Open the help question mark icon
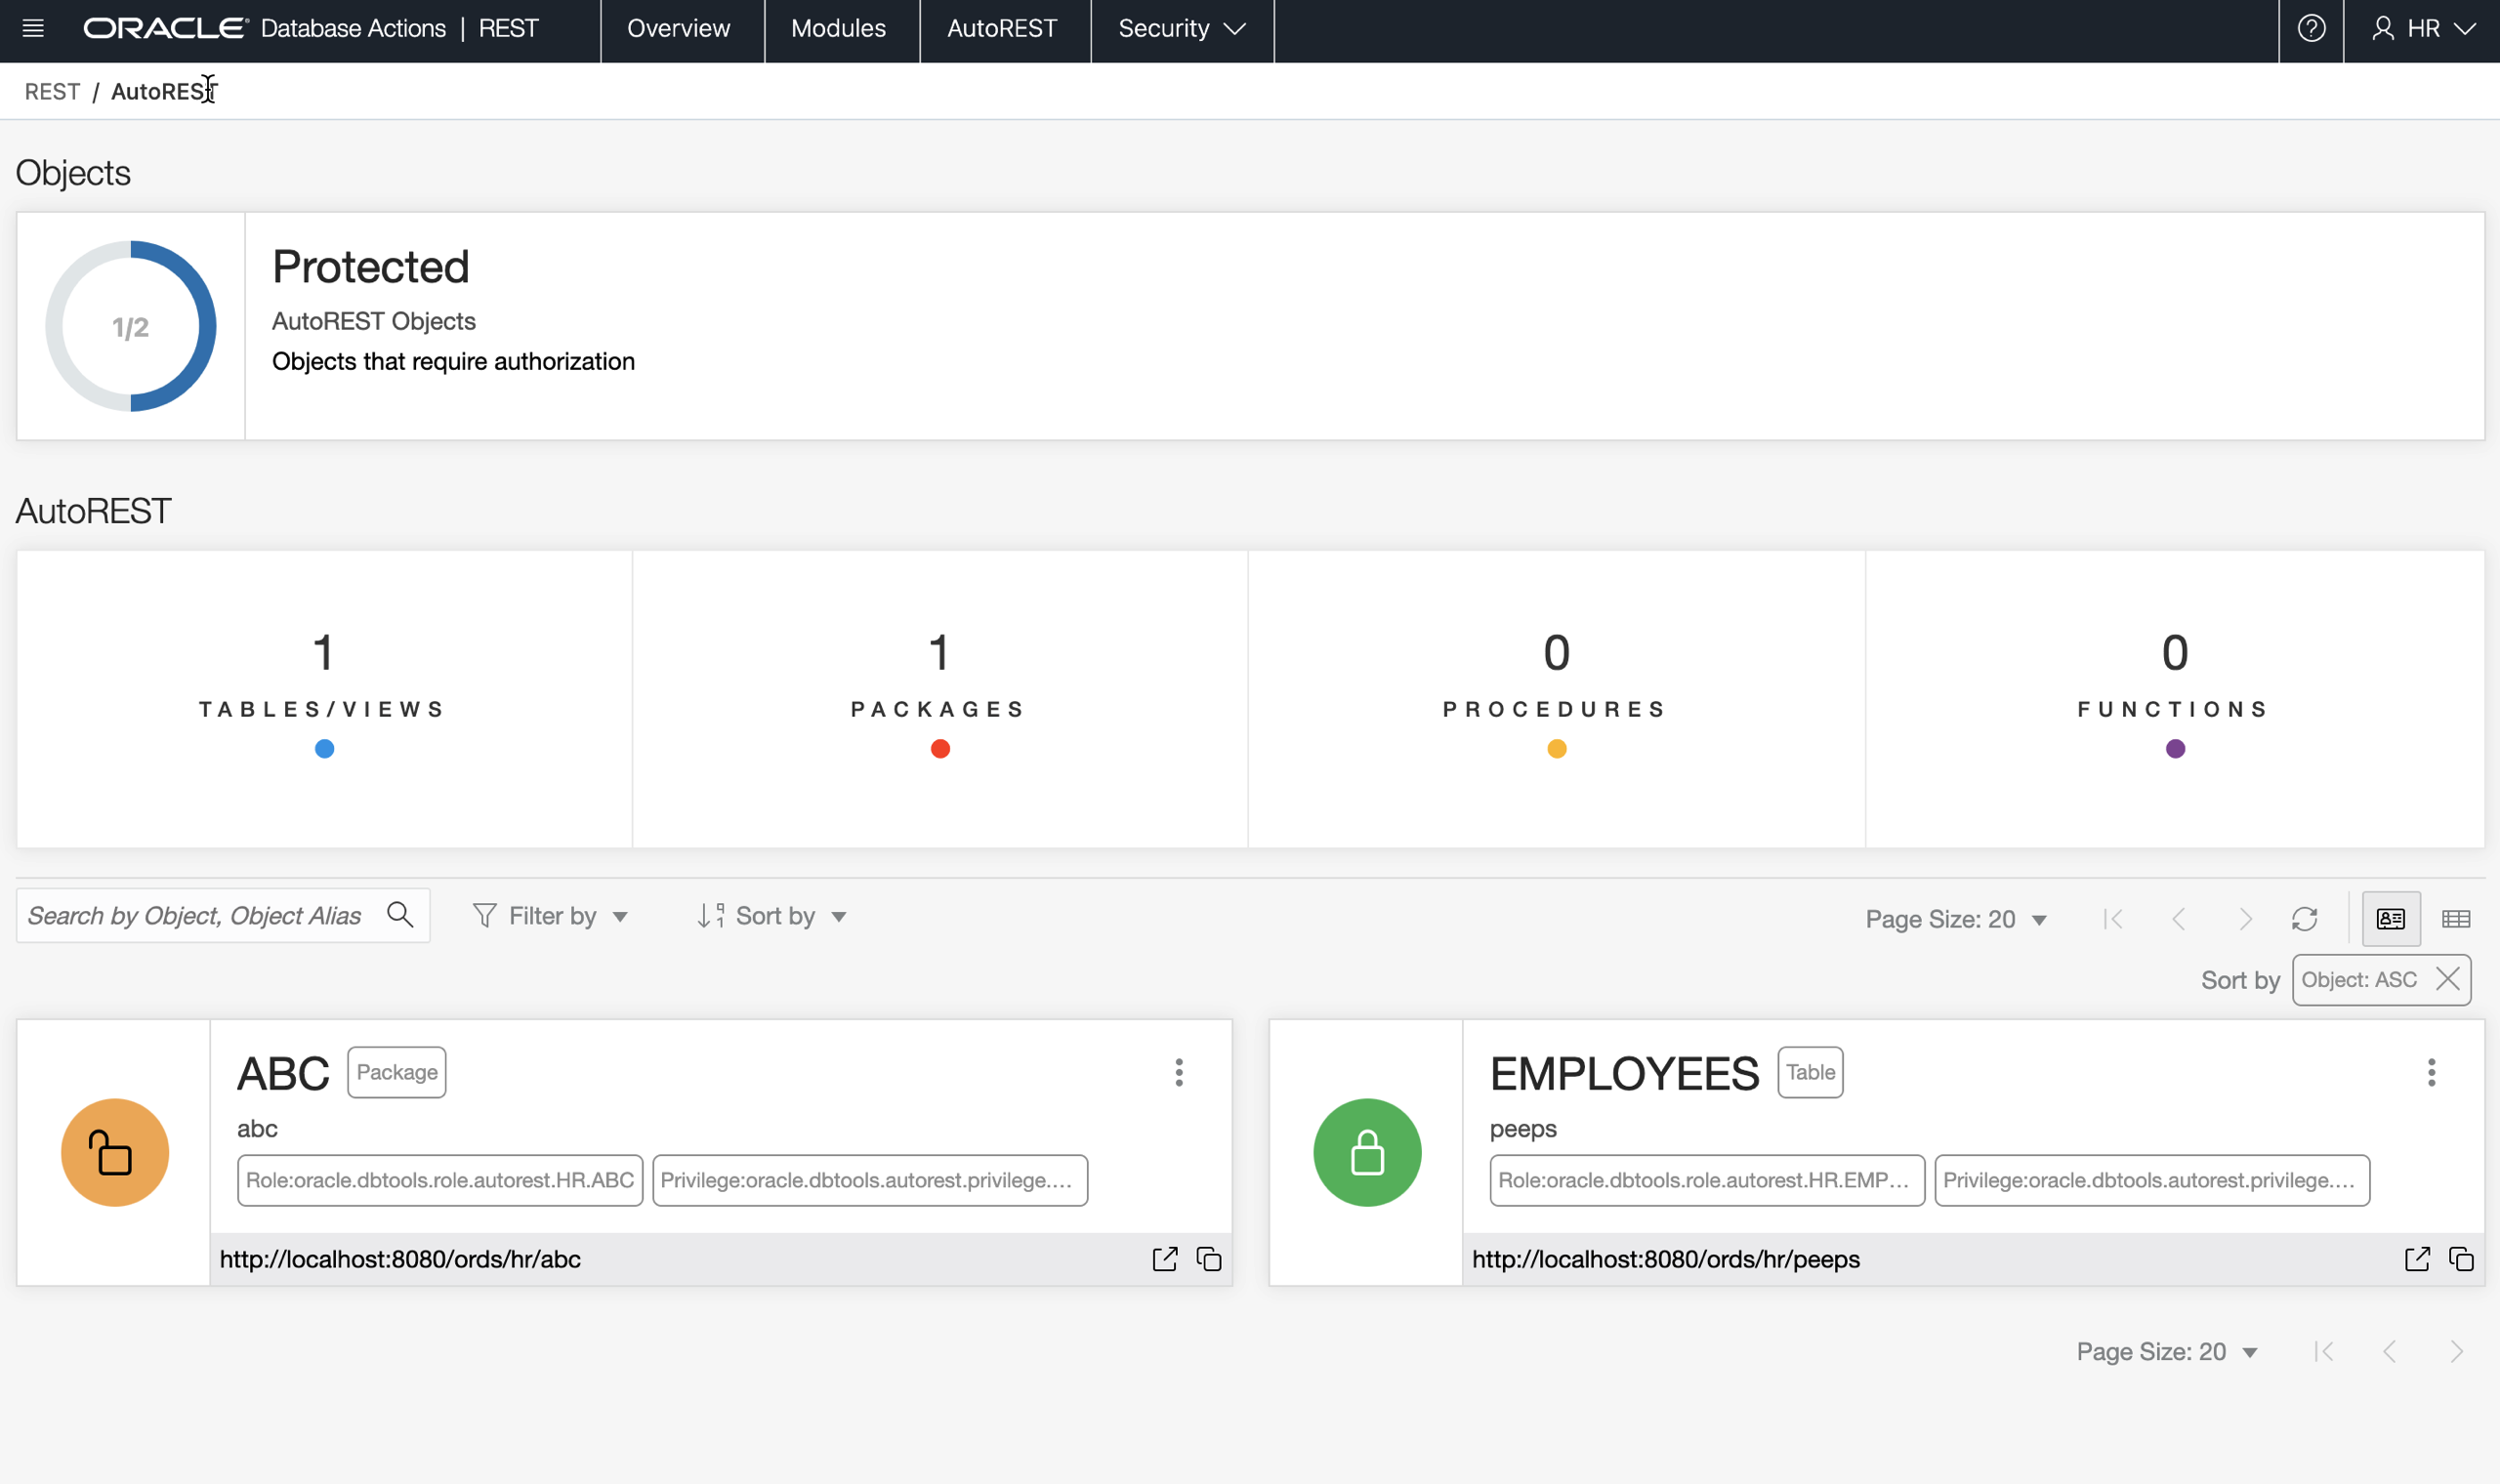 click(2311, 28)
